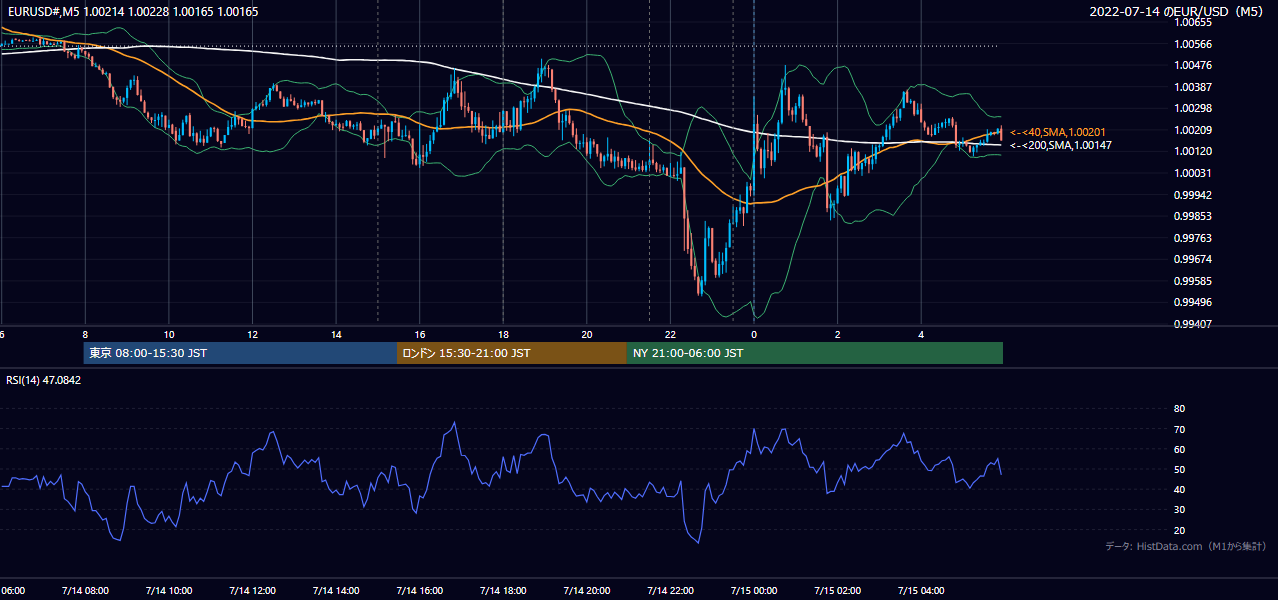This screenshot has width=1278, height=600.
Task: Click RSI scale value 30
Action: coord(1179,509)
